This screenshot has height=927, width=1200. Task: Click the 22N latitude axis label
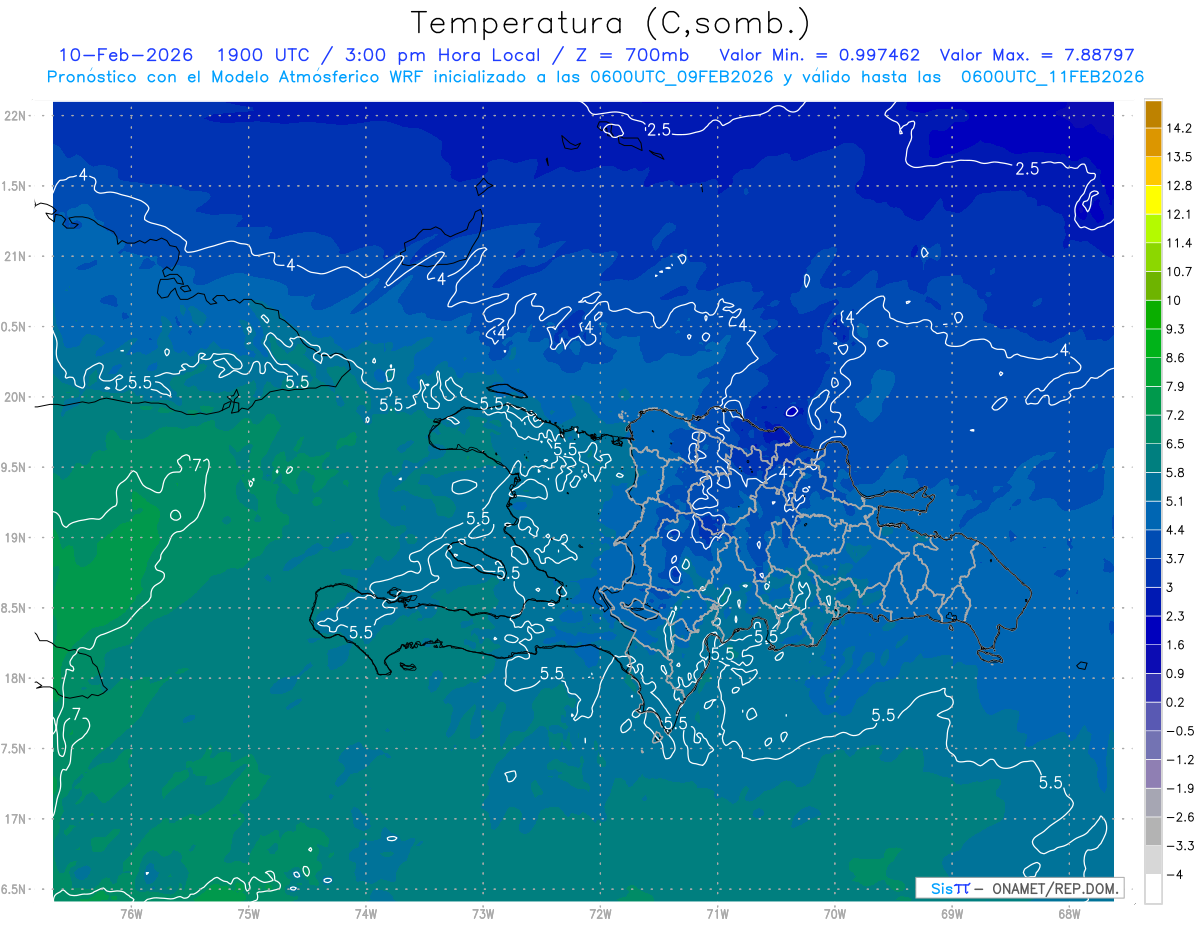(15, 115)
